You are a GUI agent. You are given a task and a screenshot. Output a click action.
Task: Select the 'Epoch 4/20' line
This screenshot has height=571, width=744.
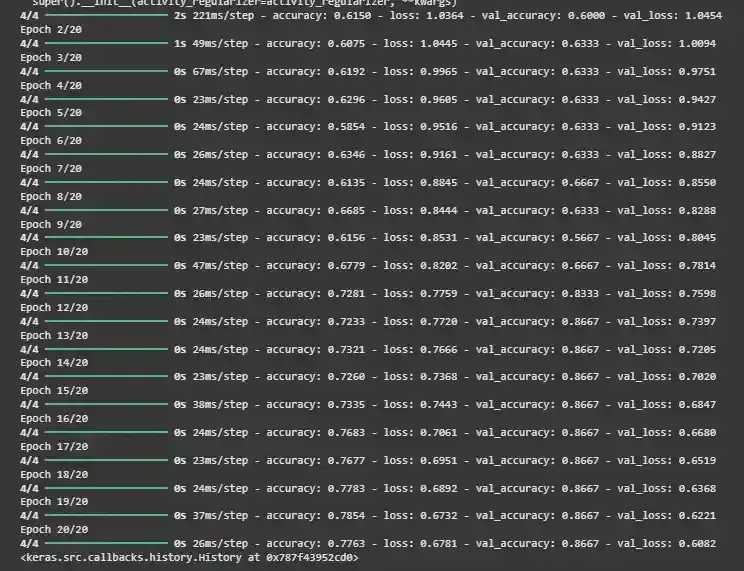51,85
